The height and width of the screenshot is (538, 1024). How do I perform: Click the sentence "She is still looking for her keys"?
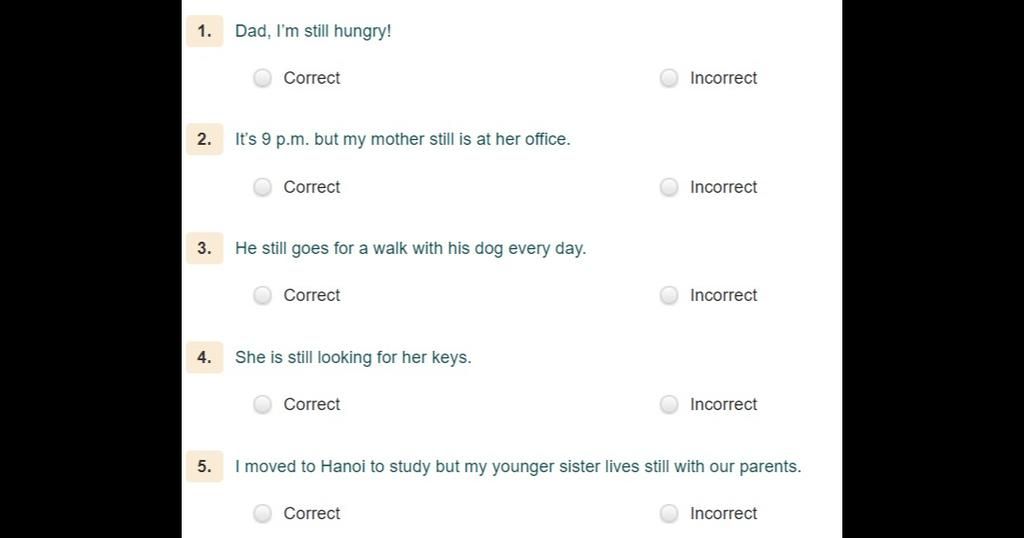pos(353,358)
